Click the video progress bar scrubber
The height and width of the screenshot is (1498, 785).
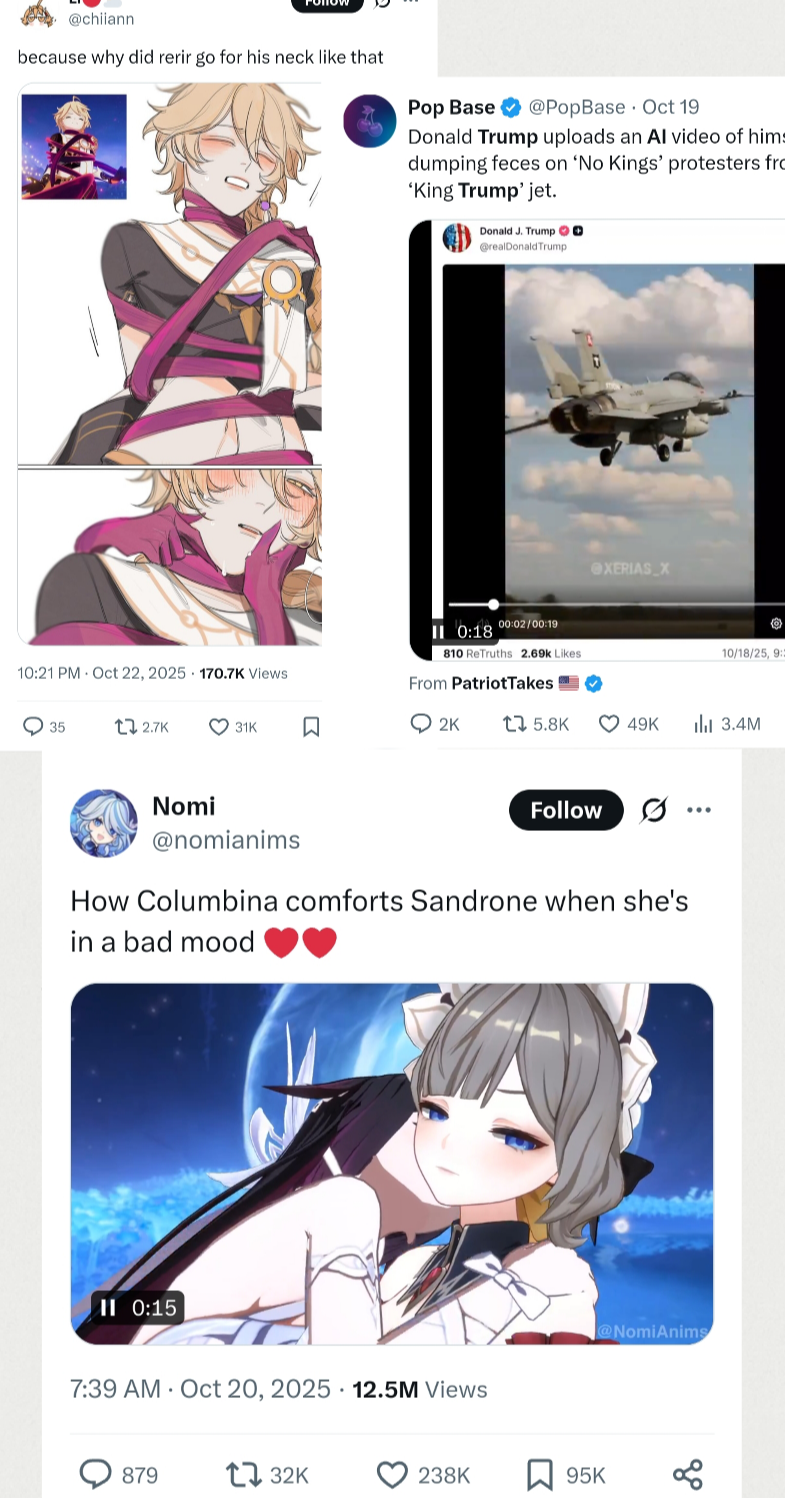pos(493,604)
